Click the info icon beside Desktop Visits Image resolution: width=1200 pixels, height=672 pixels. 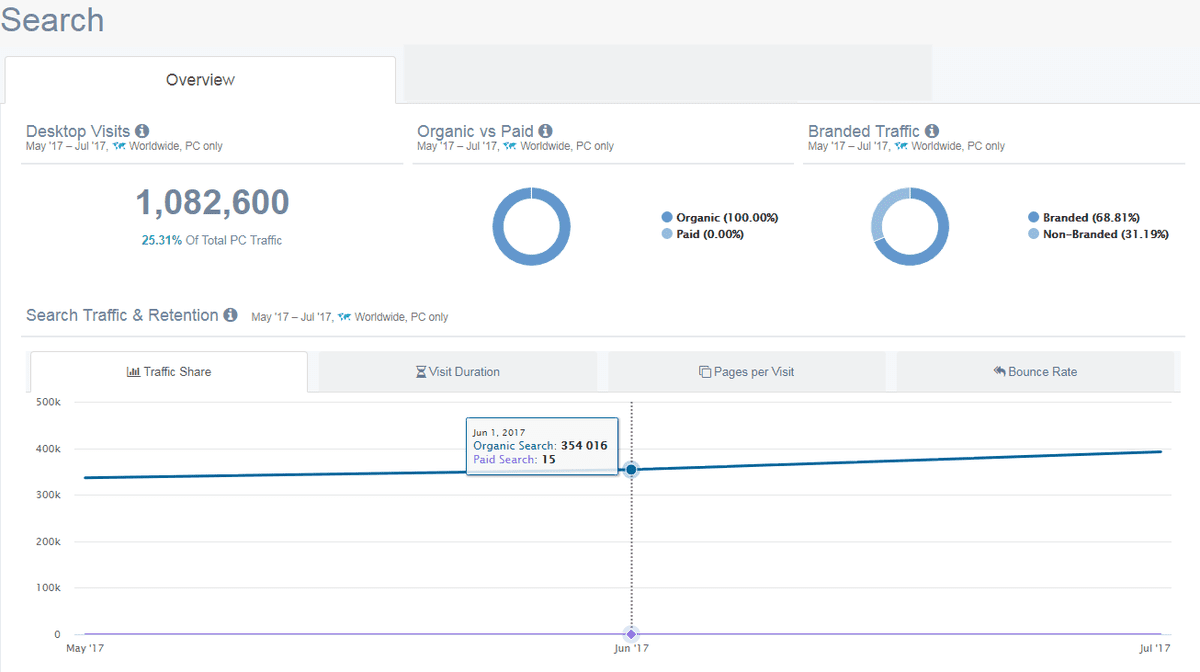coord(142,131)
